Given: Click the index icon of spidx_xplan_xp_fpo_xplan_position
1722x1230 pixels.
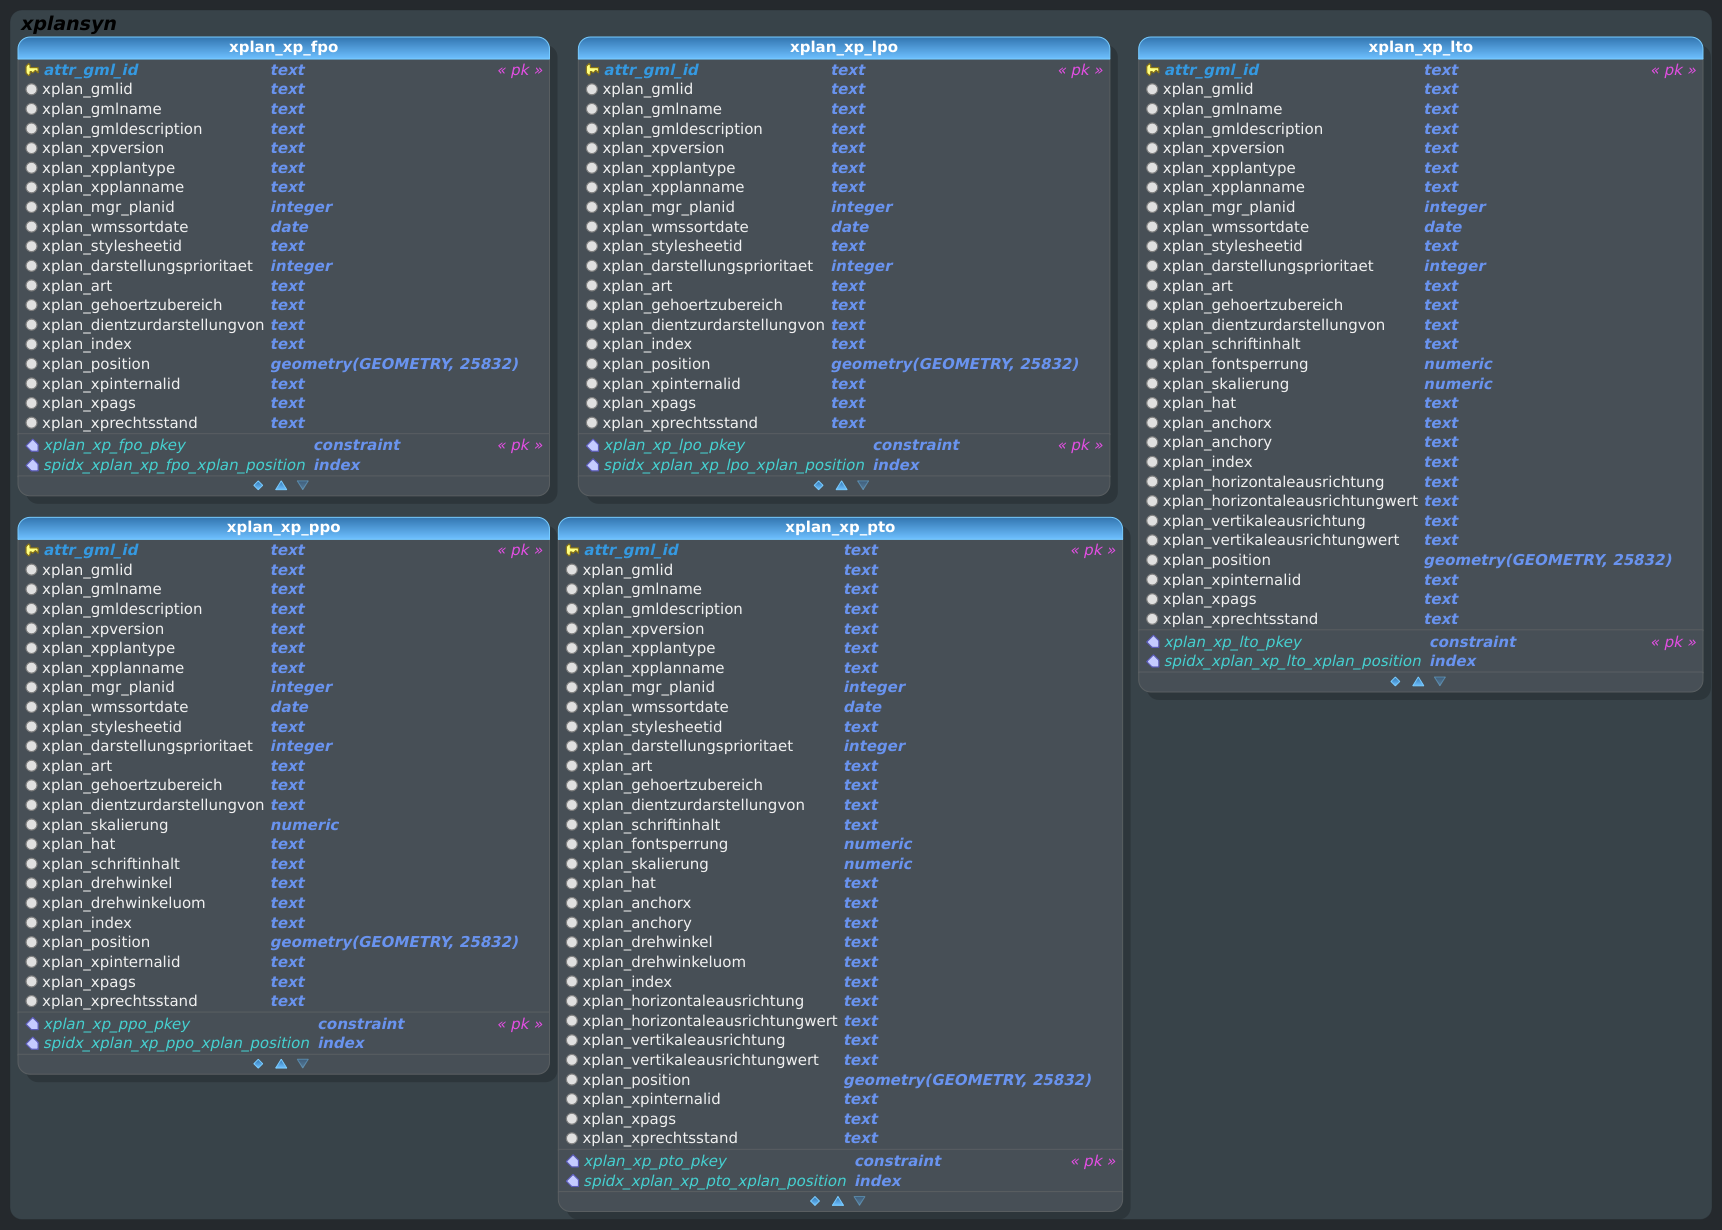Looking at the screenshot, I should (32, 465).
